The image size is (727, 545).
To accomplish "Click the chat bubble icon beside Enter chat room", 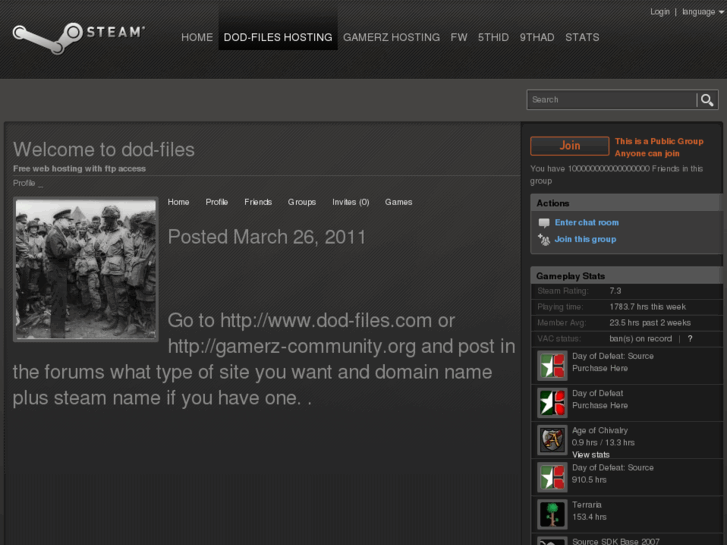I will 544,223.
